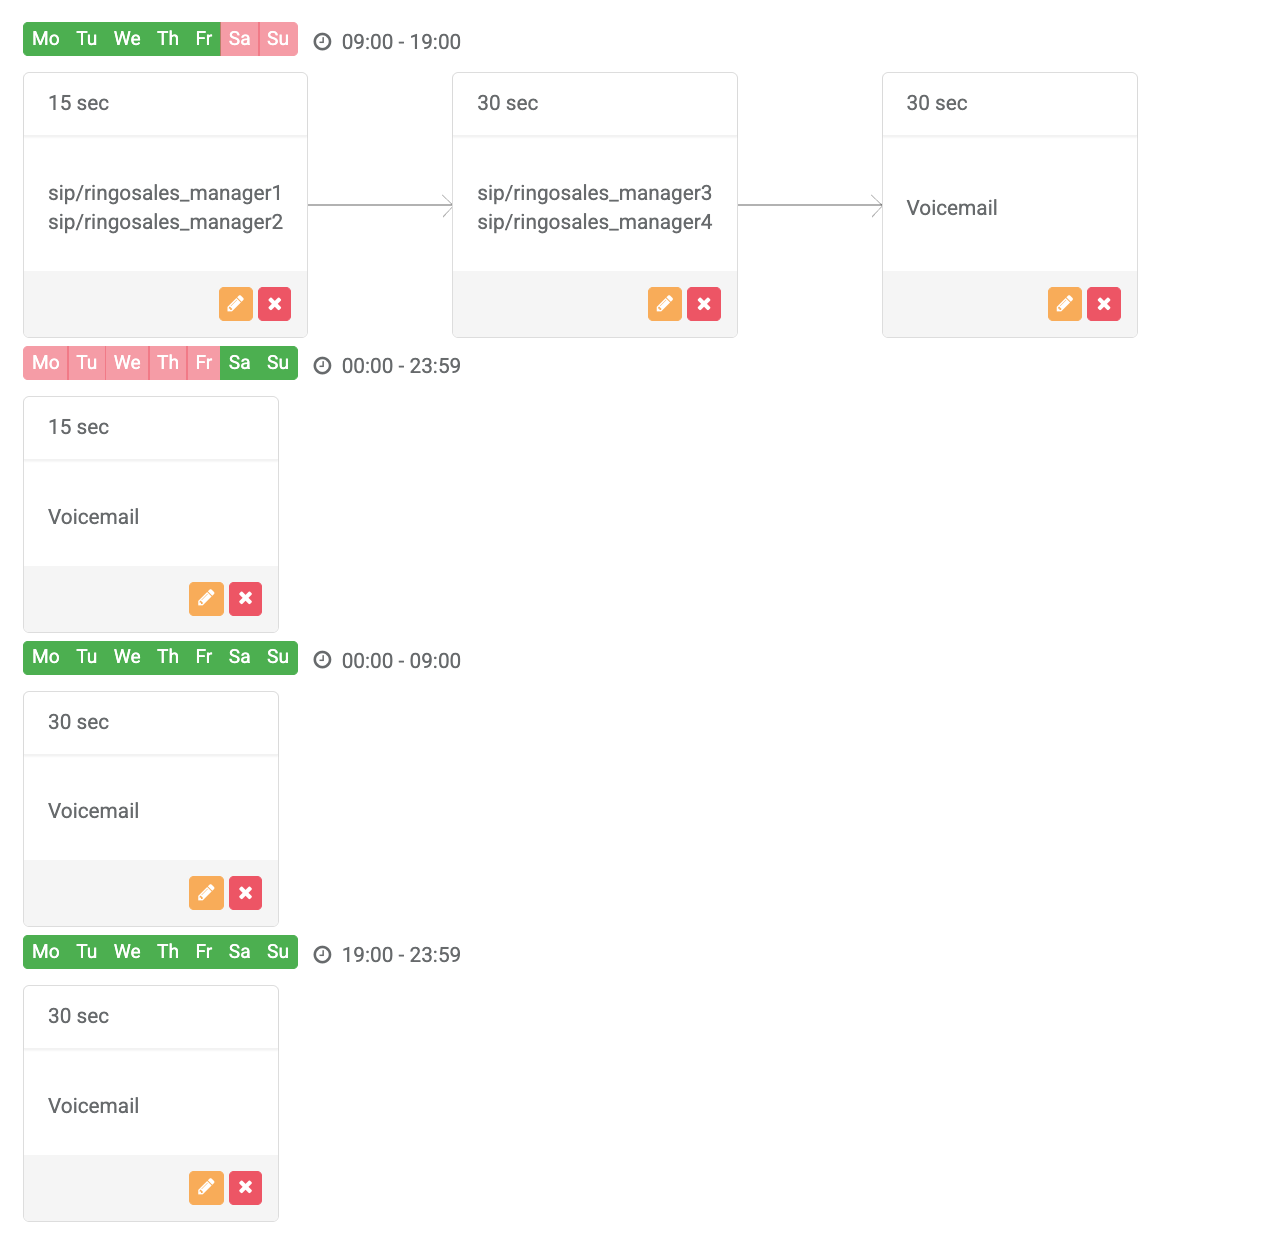This screenshot has height=1246, width=1280.
Task: Delete the weekend 15 sec Voicemail step
Action: 245,599
